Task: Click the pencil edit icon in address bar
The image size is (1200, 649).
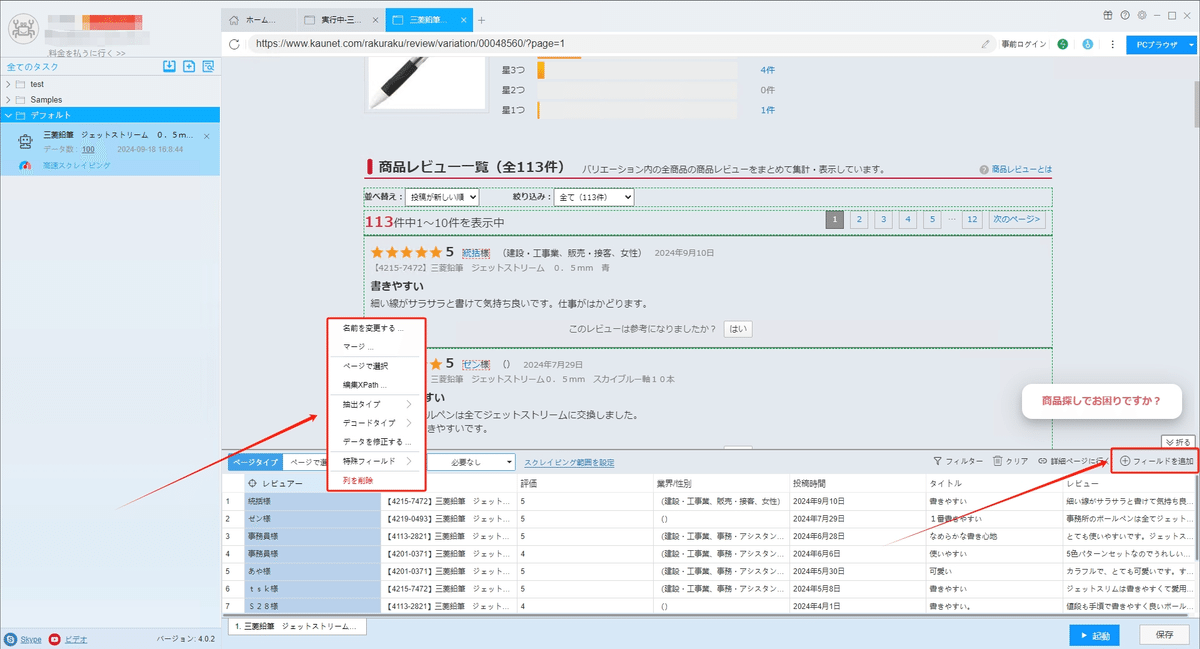Action: pos(986,44)
